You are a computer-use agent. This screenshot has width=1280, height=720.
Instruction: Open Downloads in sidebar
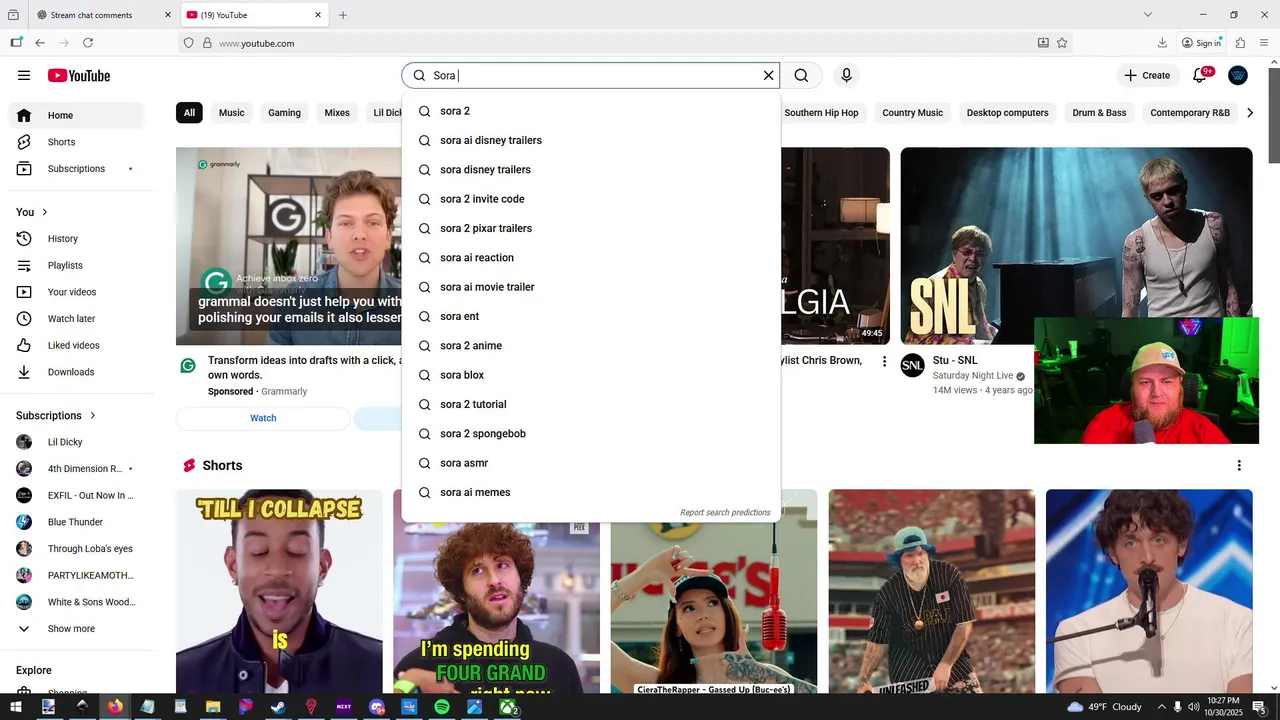tap(76, 372)
